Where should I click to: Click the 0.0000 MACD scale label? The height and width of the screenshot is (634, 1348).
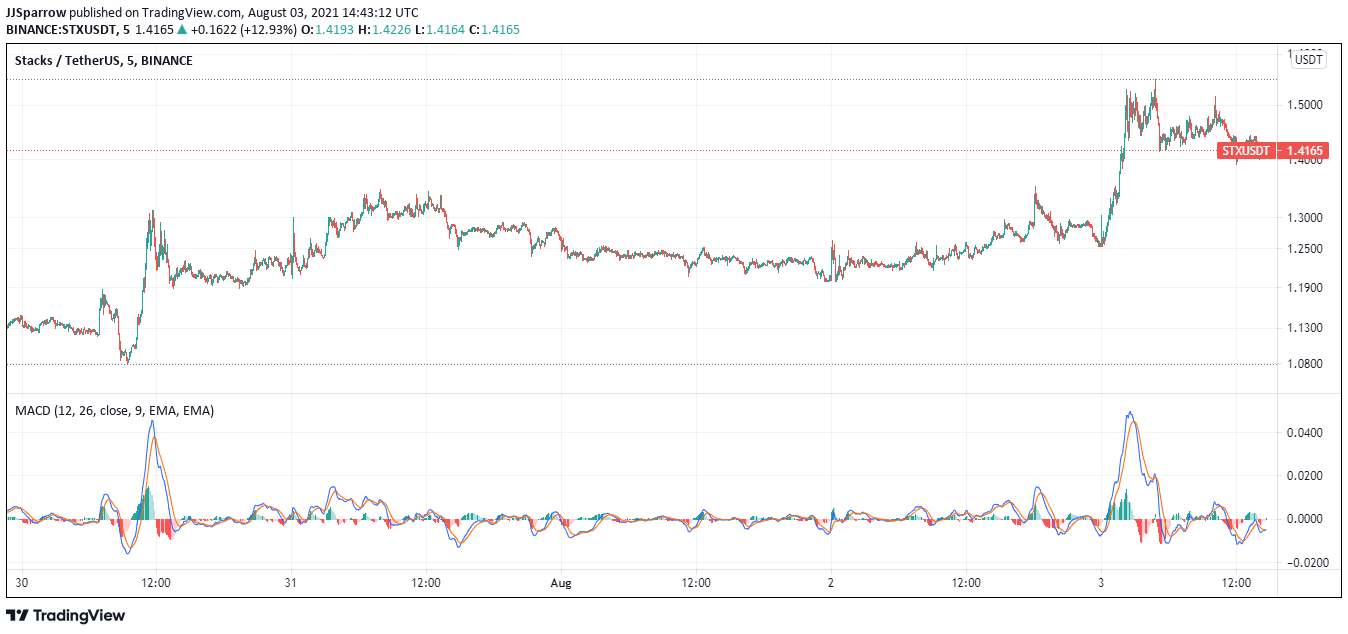(x=1305, y=519)
